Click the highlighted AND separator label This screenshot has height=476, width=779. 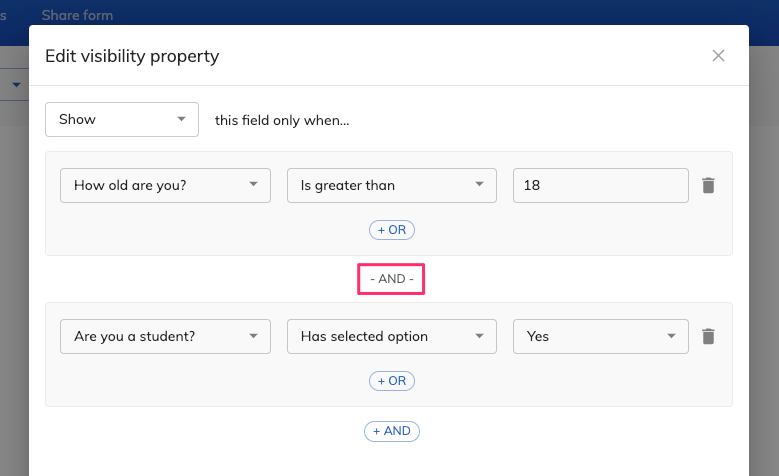[x=391, y=279]
